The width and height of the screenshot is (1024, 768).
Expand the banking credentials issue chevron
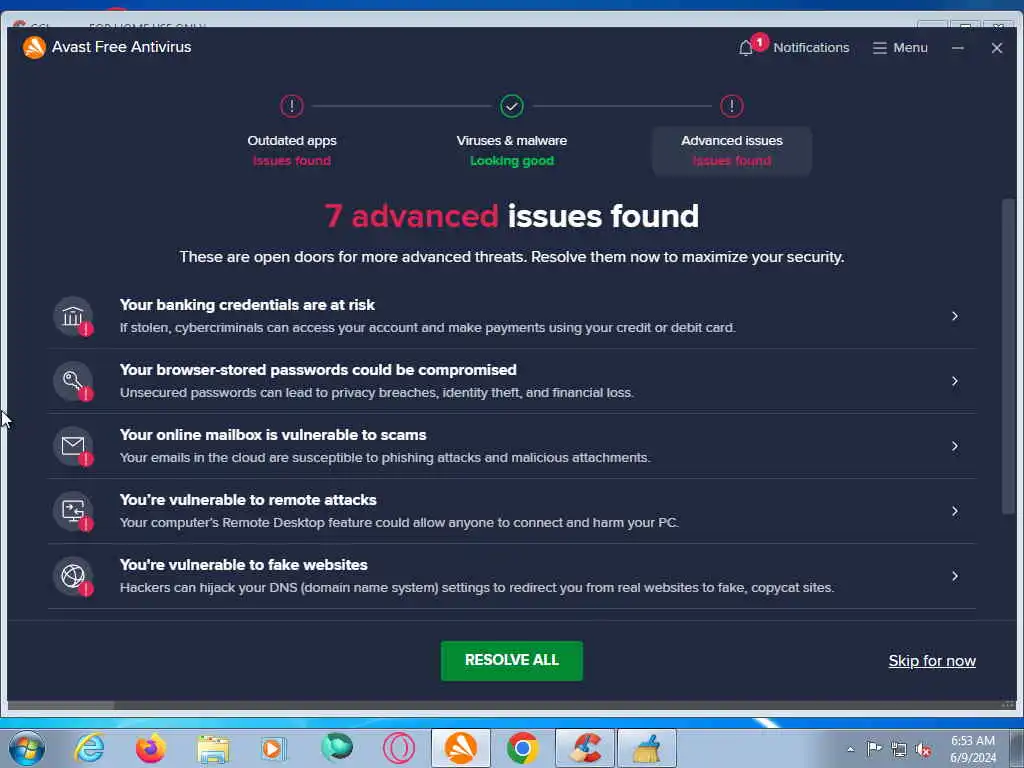[x=955, y=316]
